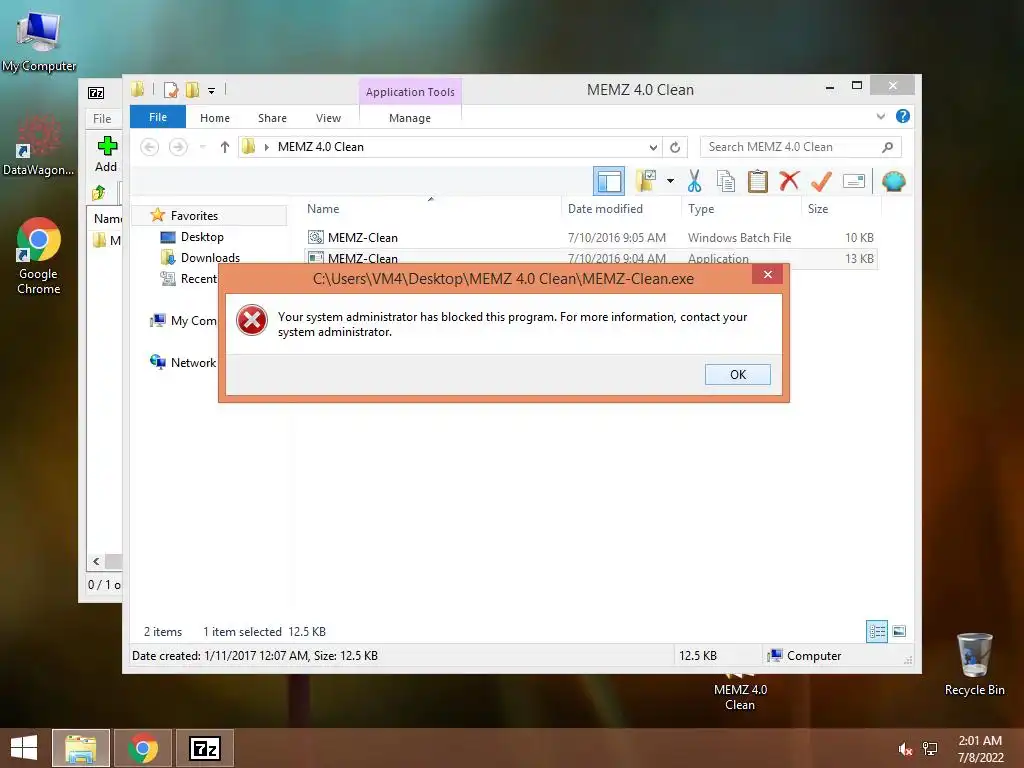Select My Computer in navigation pane
The height and width of the screenshot is (768, 1024).
(193, 321)
